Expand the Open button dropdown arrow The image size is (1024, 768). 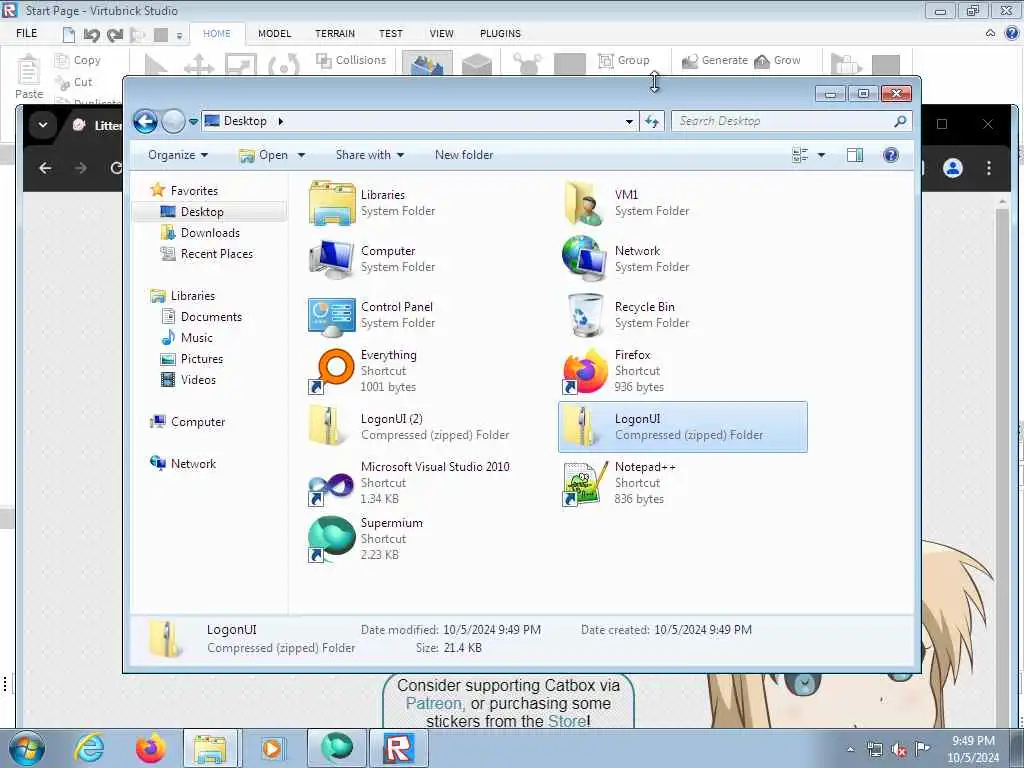(x=301, y=155)
